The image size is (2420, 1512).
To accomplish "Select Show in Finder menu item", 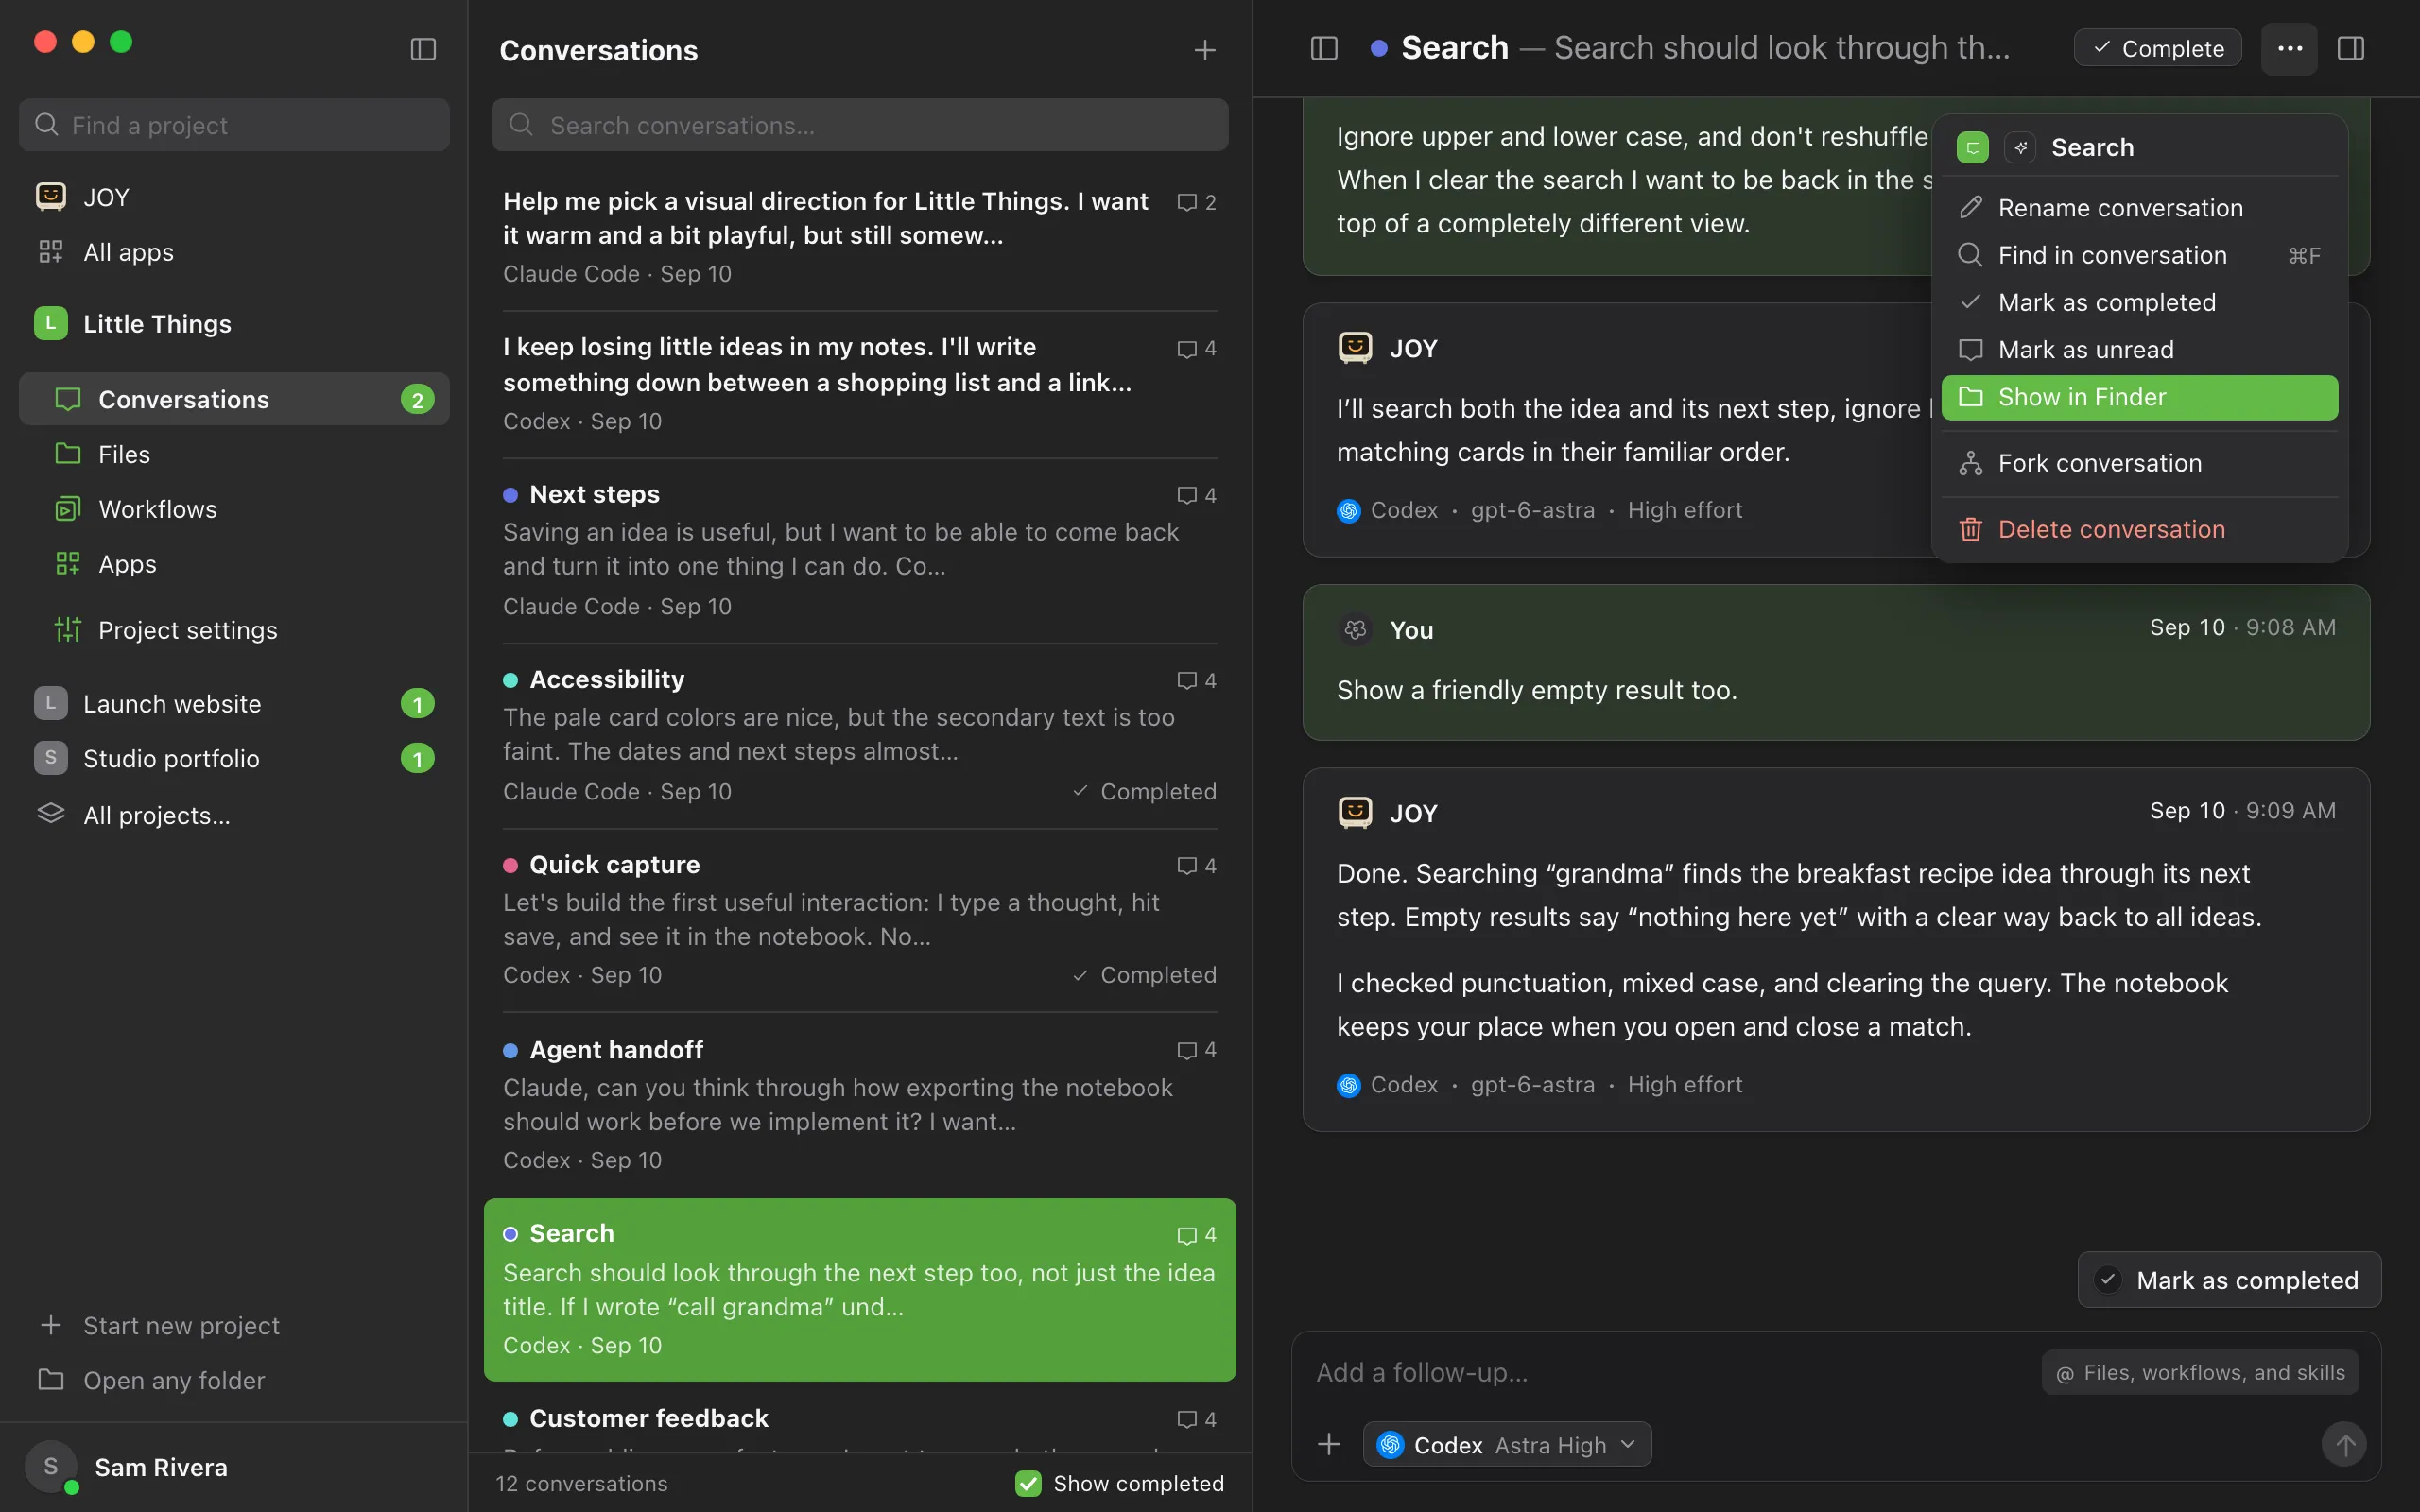I will [2139, 397].
